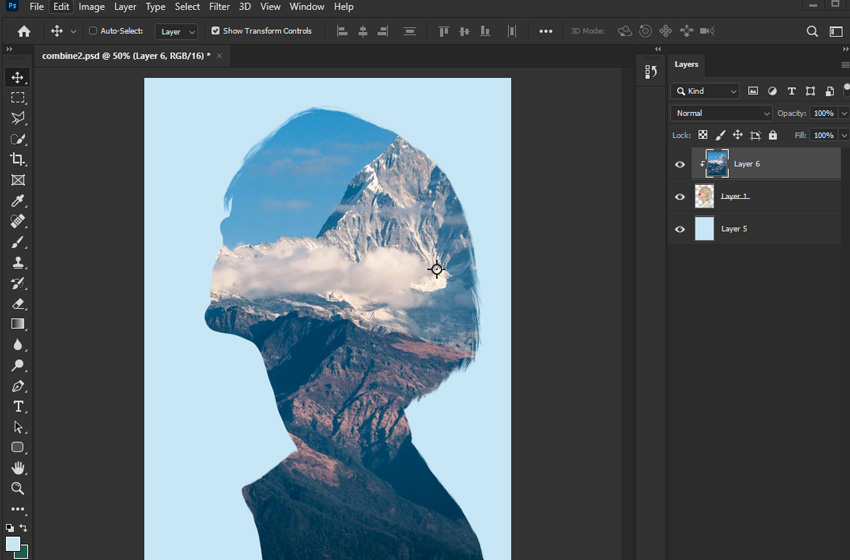850x560 pixels.
Task: Click the Home screen icon
Action: (x=24, y=31)
